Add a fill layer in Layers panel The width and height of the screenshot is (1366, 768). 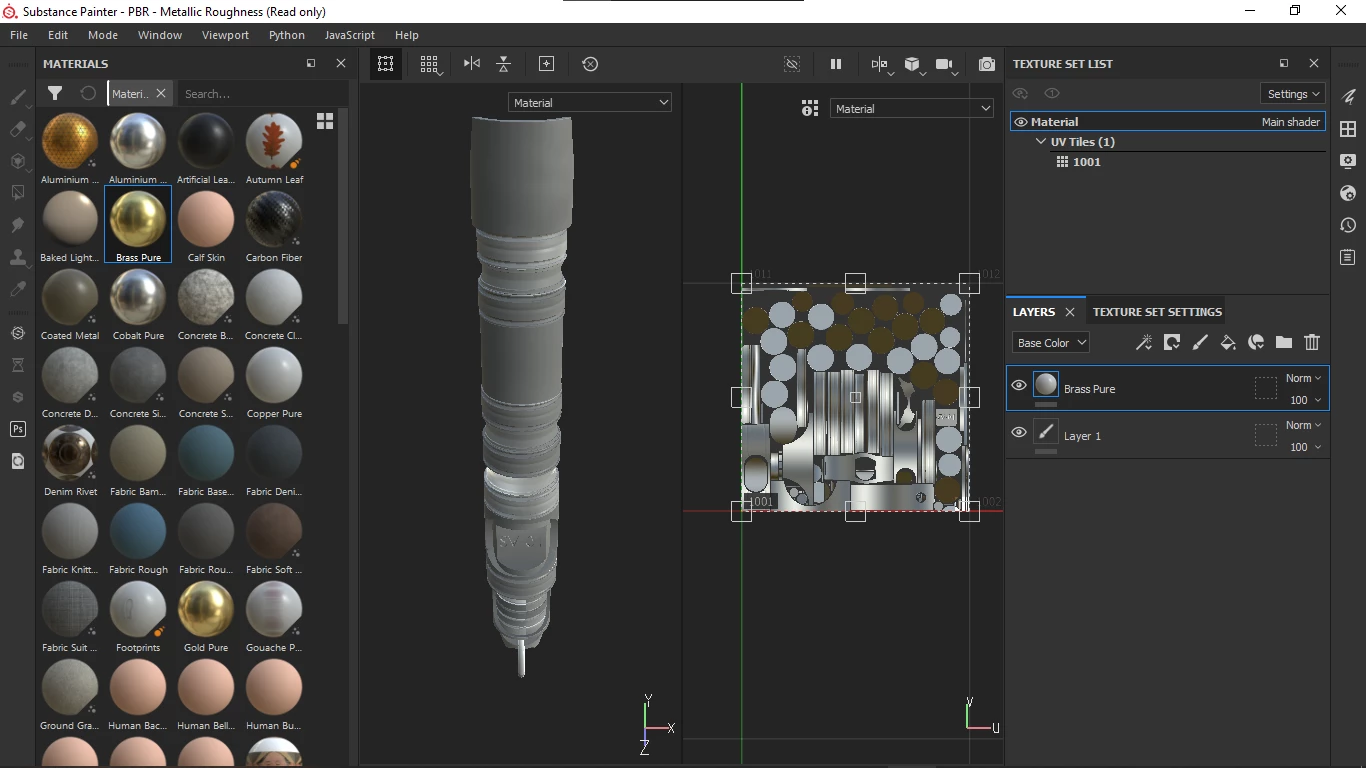click(x=1228, y=343)
